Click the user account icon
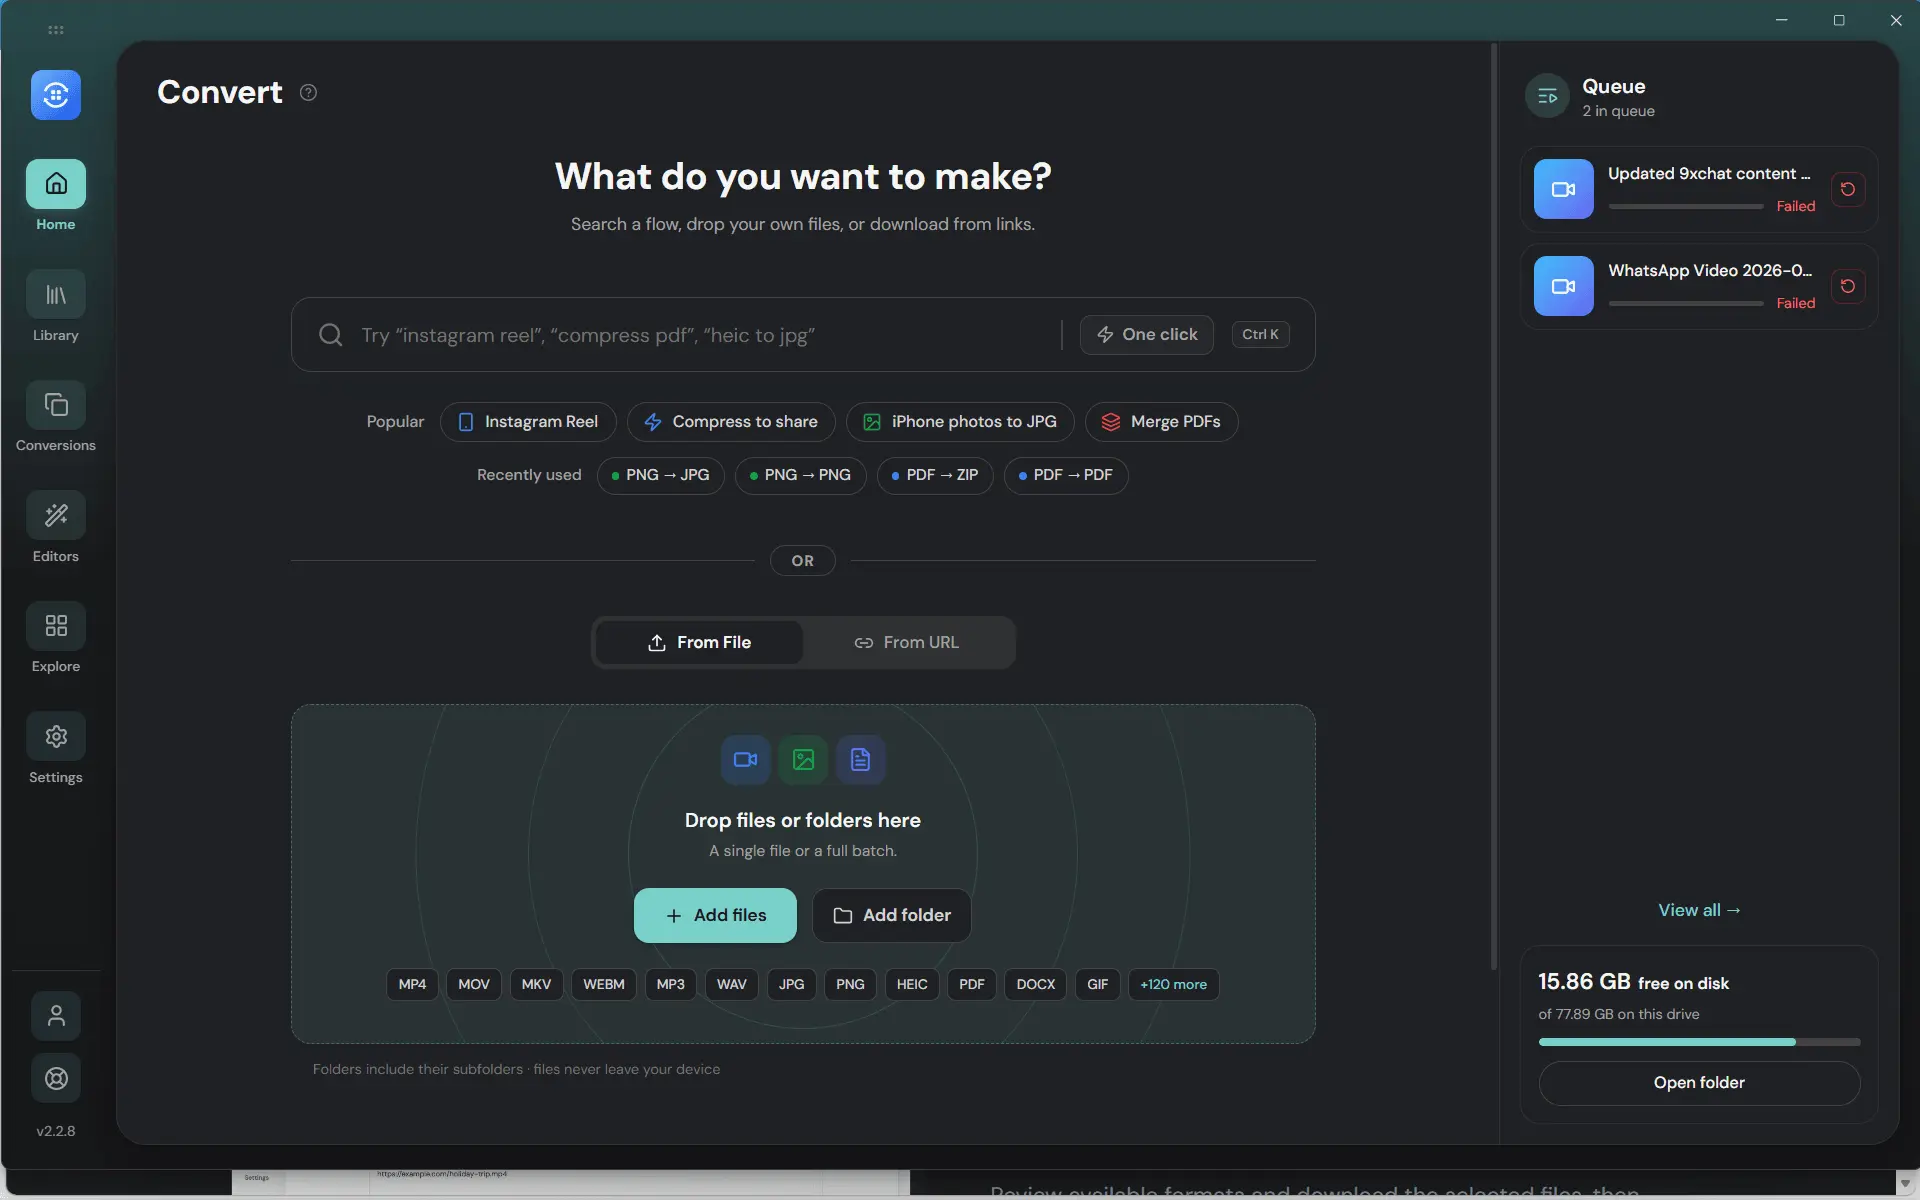This screenshot has height=1200, width=1920. click(x=56, y=1016)
